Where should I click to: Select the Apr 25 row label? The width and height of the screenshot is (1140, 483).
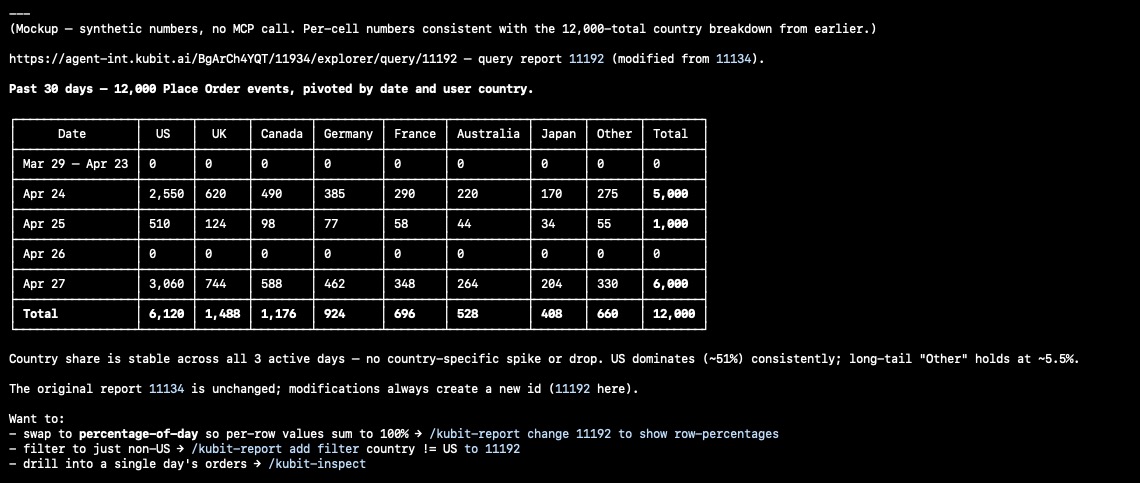point(44,224)
